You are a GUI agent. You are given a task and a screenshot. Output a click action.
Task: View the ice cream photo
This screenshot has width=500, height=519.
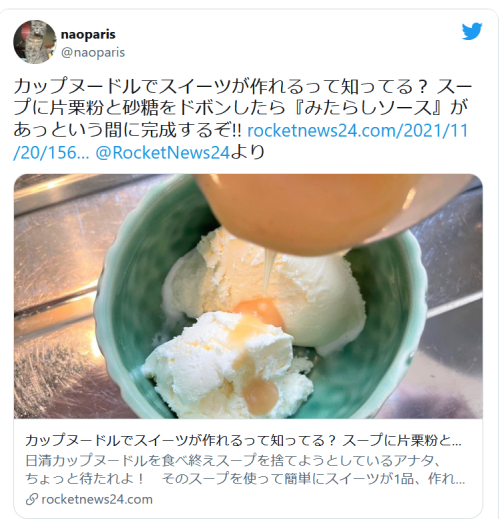248,296
